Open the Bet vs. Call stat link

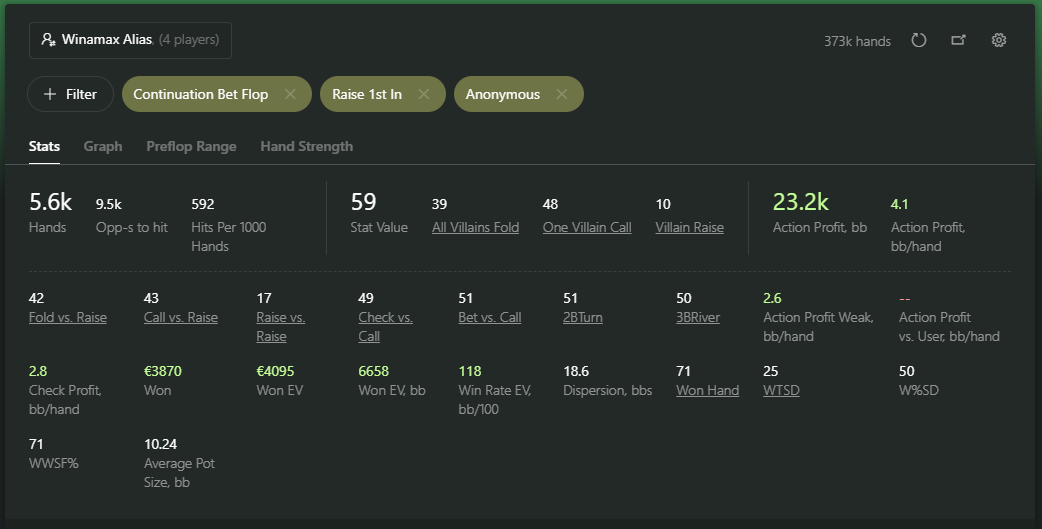490,318
